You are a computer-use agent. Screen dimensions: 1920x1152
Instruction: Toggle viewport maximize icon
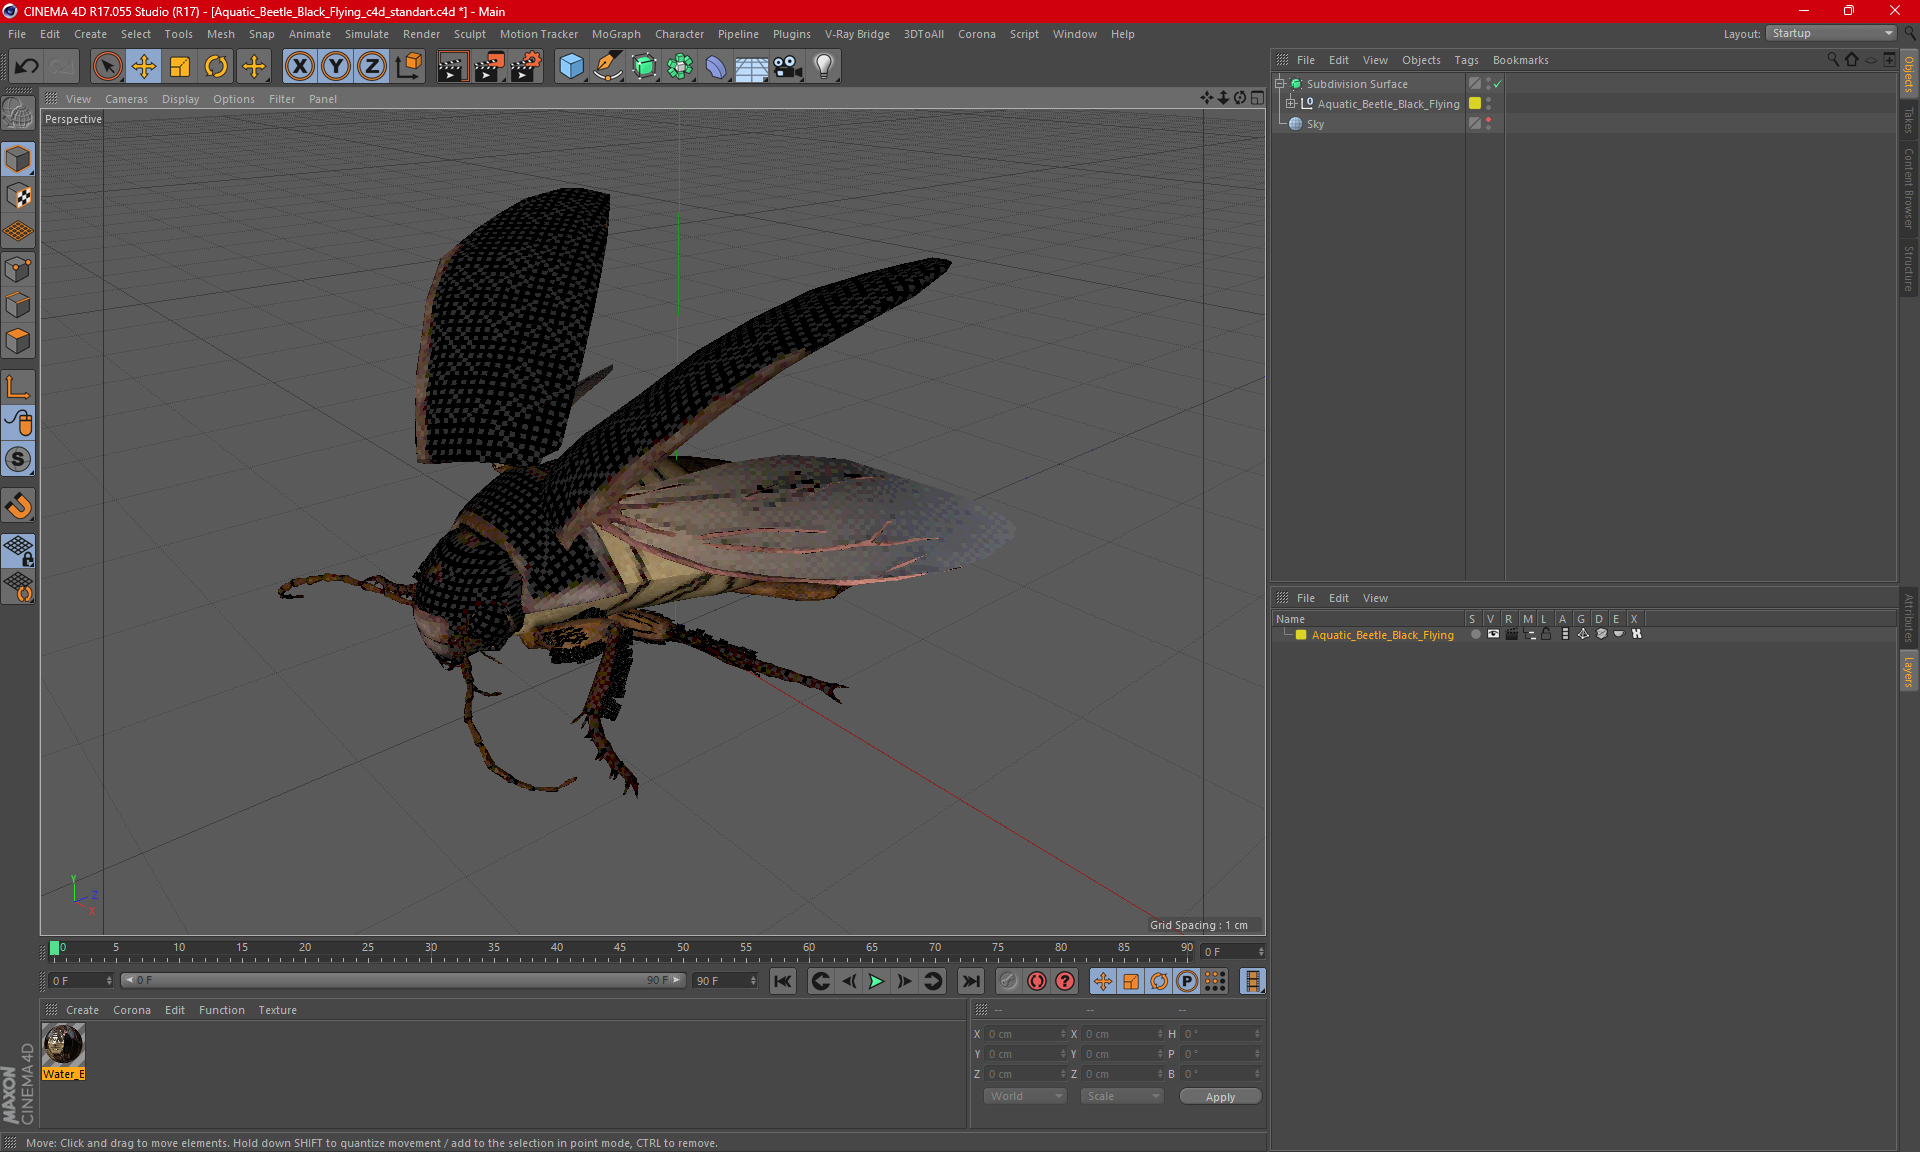1257,98
